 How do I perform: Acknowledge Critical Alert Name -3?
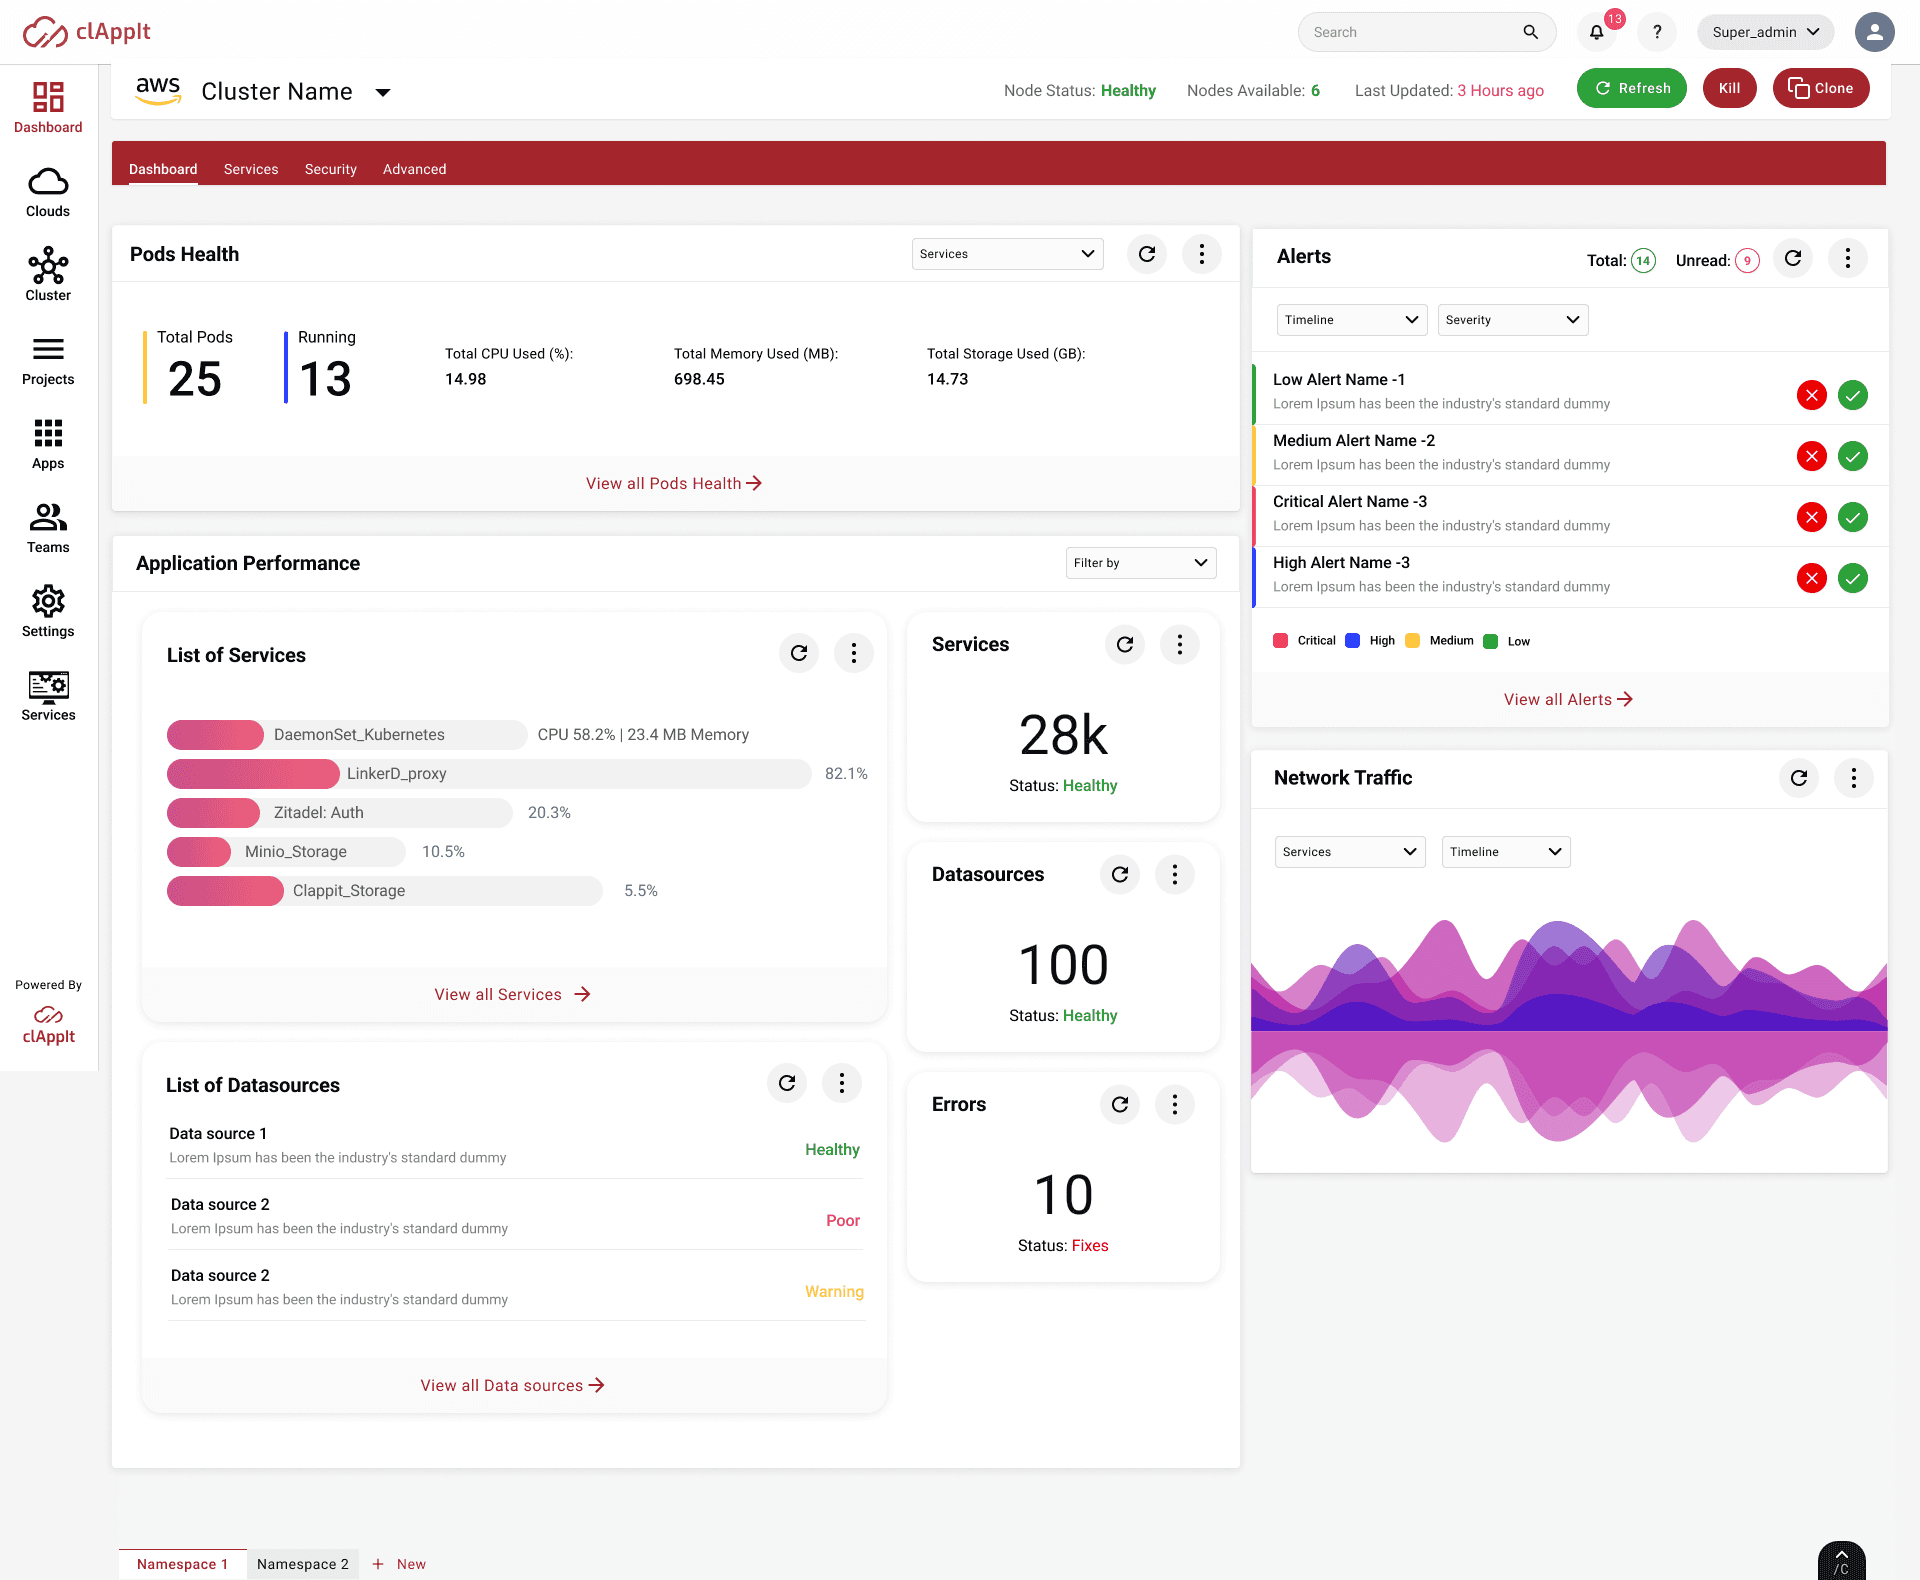1853,517
